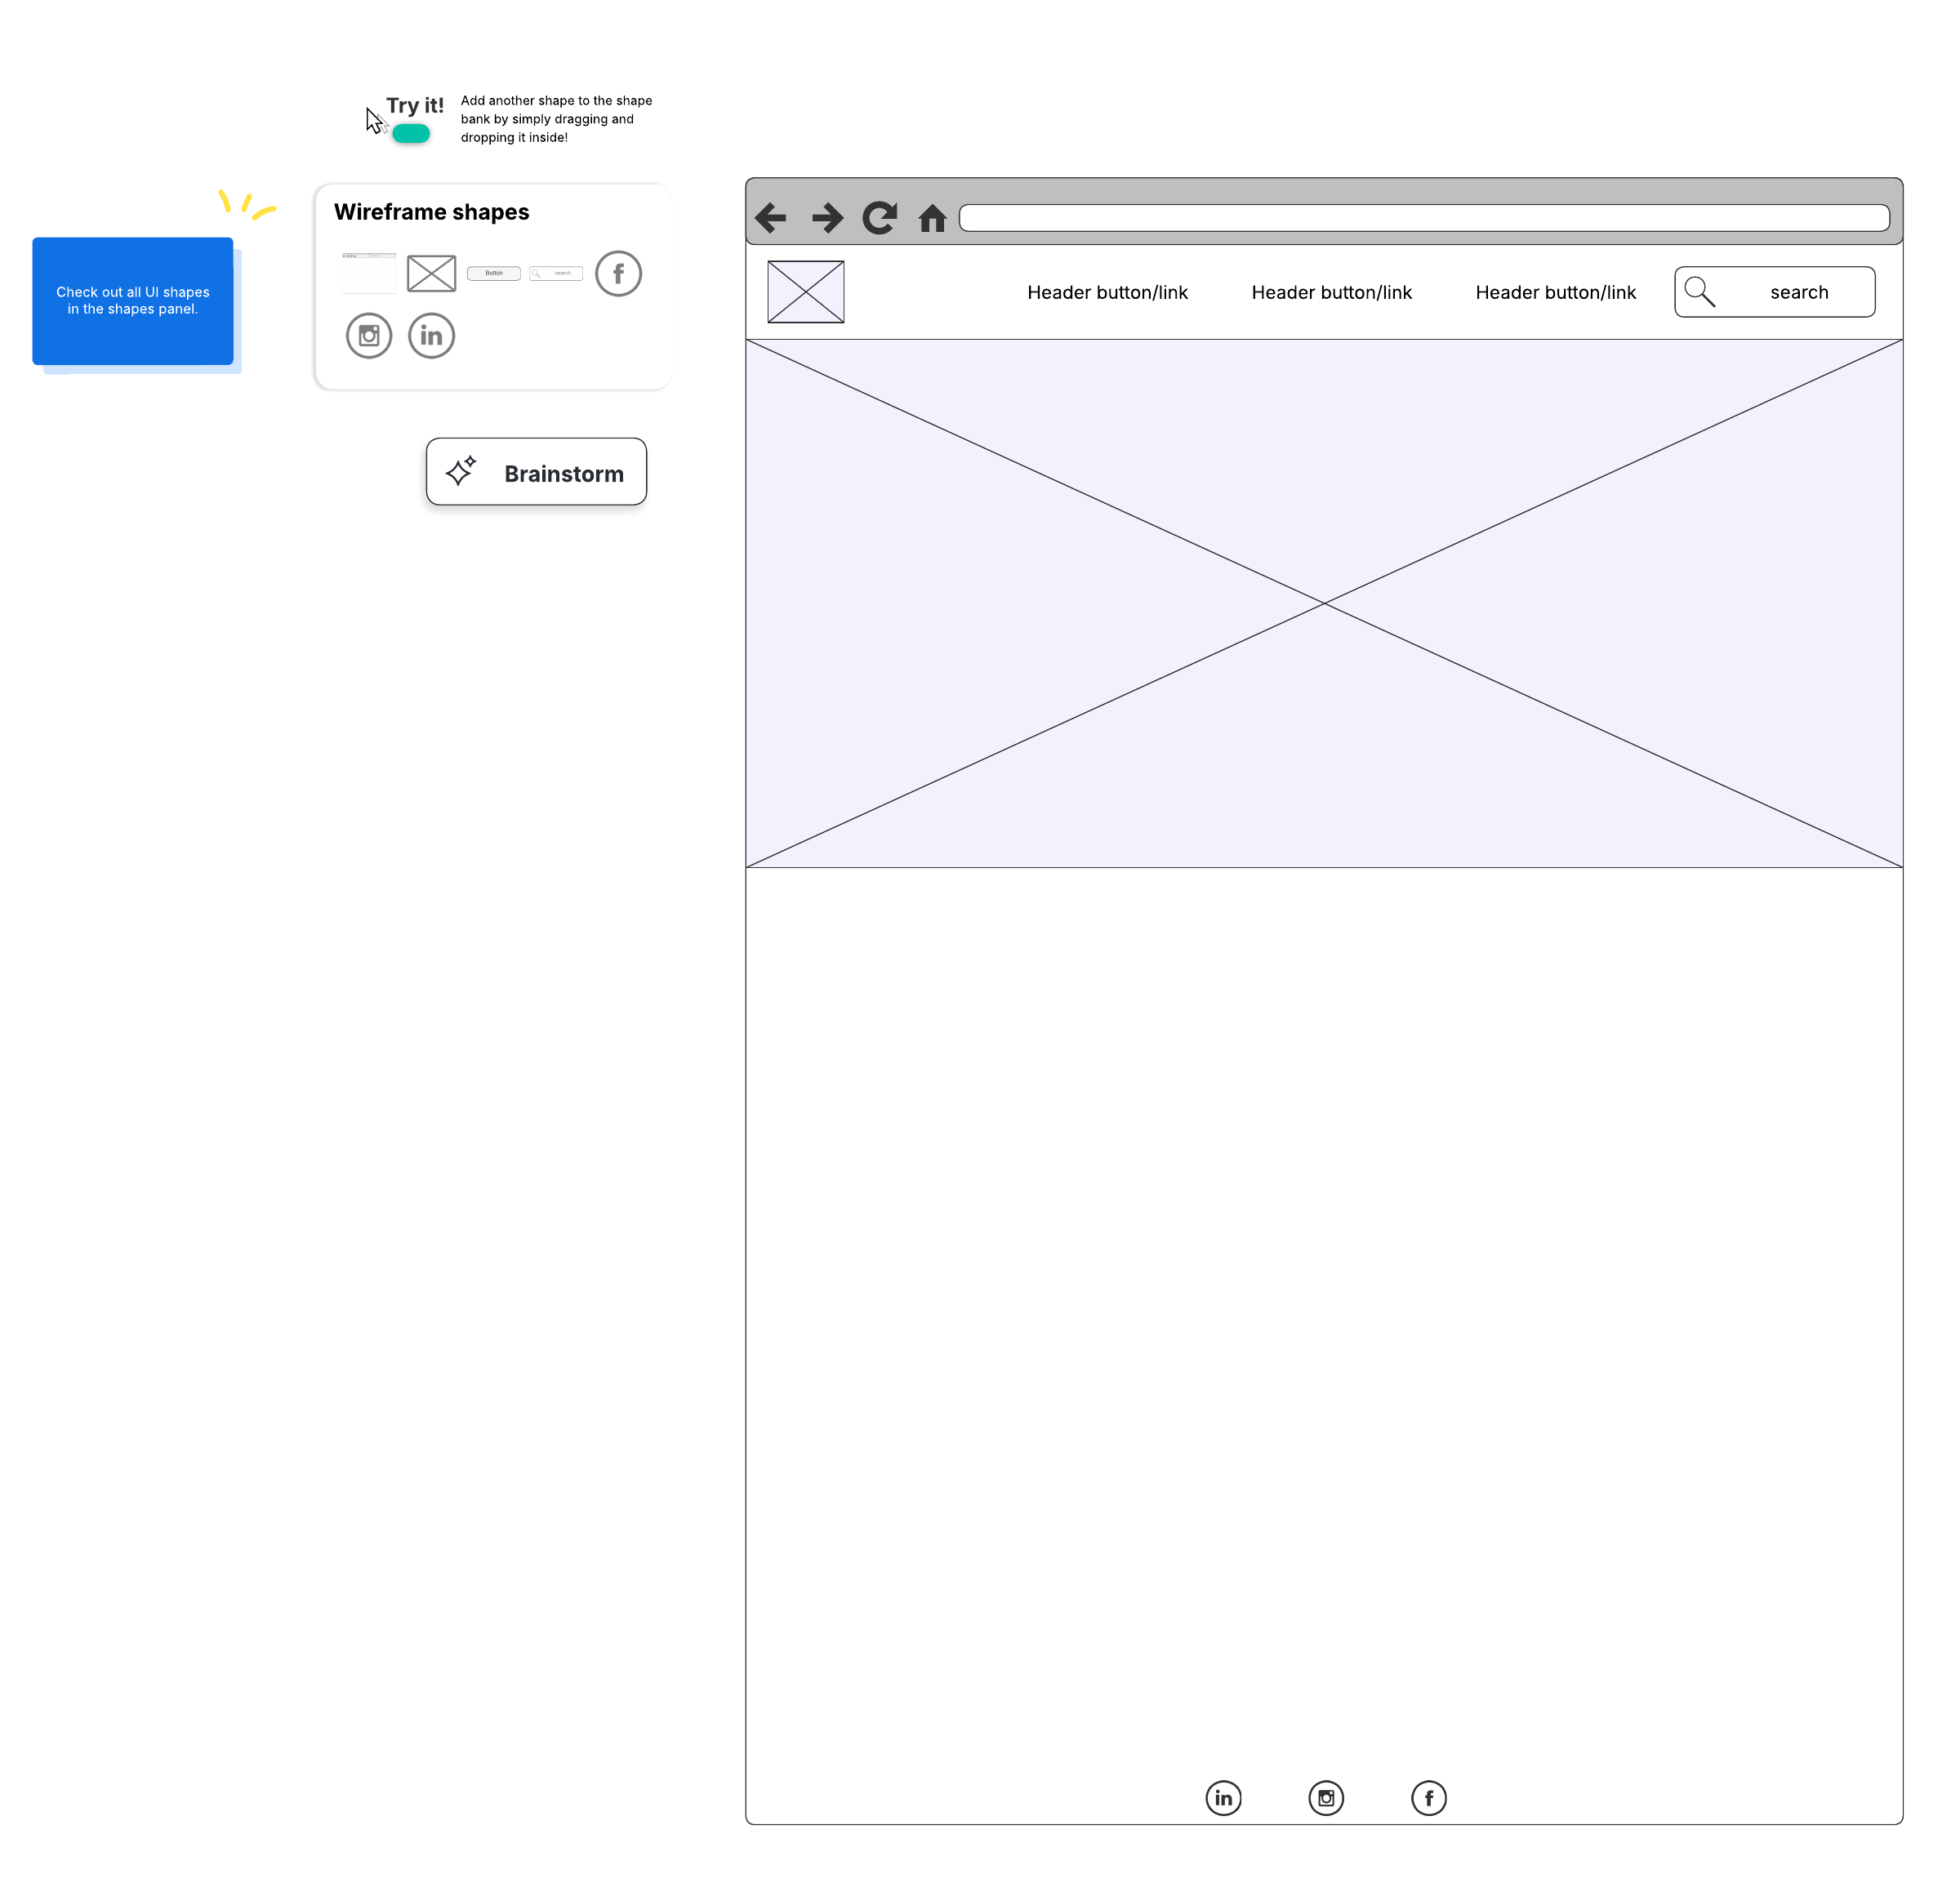Click the Instagram icon in Wireframe shapes

pos(369,335)
